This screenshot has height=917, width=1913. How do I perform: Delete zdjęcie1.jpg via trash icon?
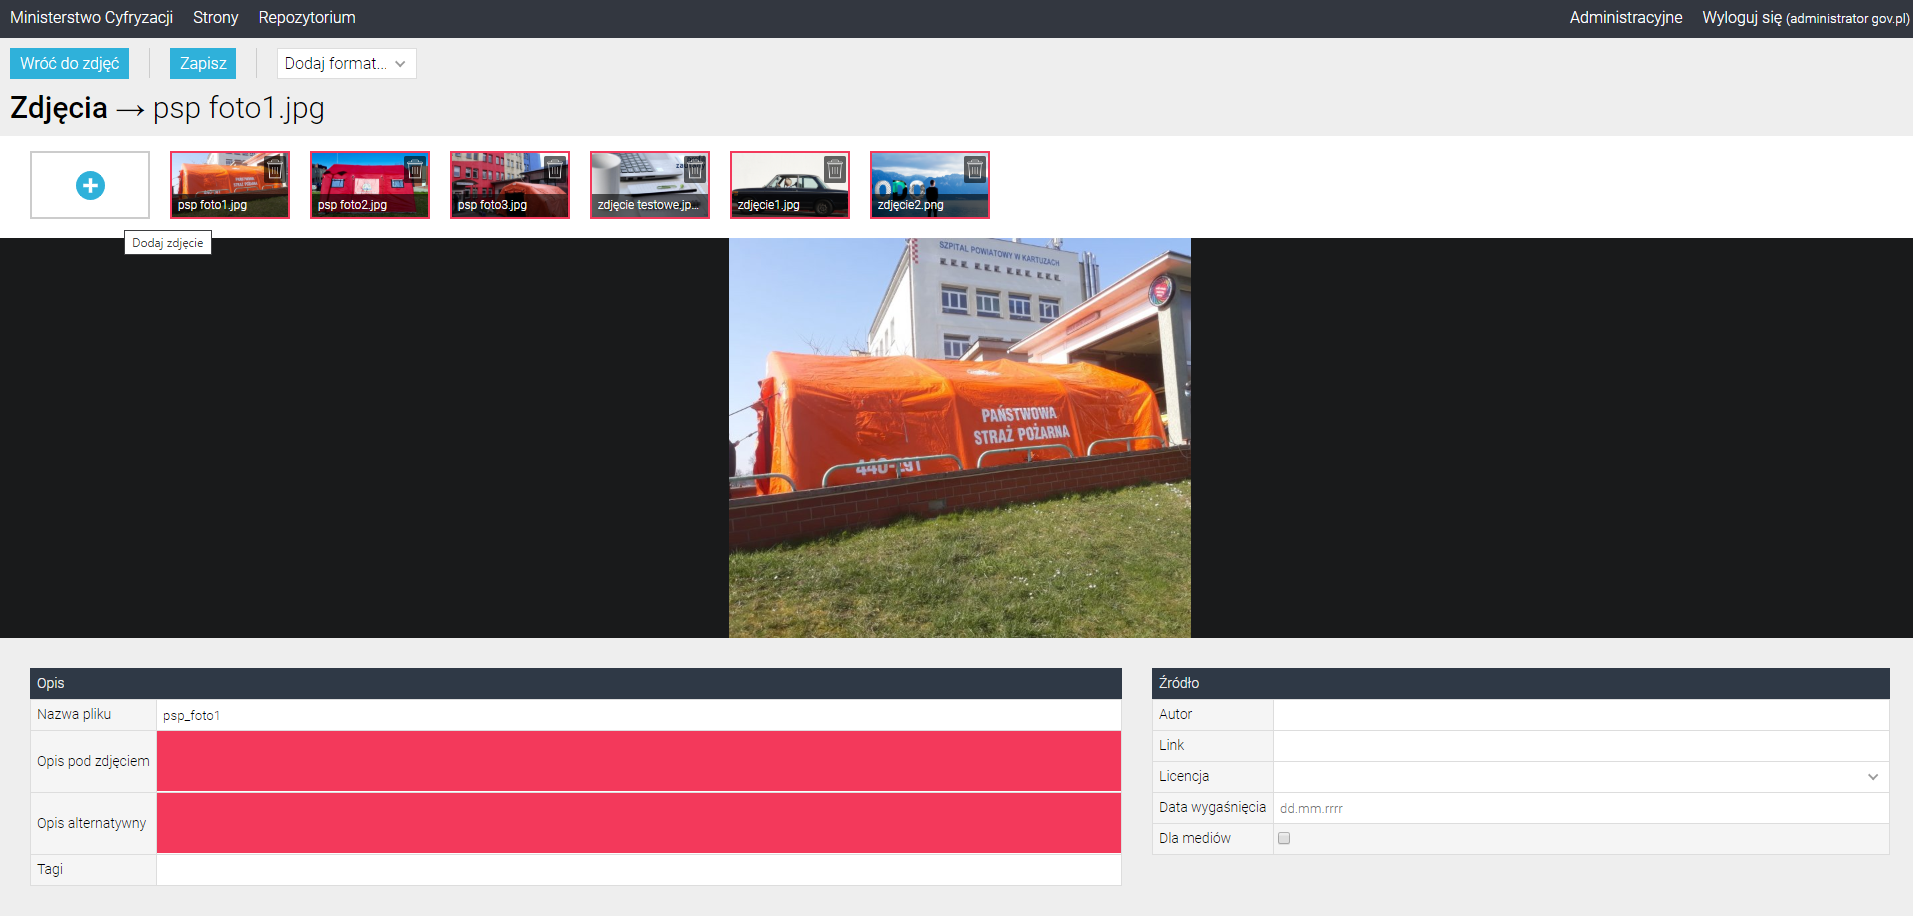click(835, 169)
